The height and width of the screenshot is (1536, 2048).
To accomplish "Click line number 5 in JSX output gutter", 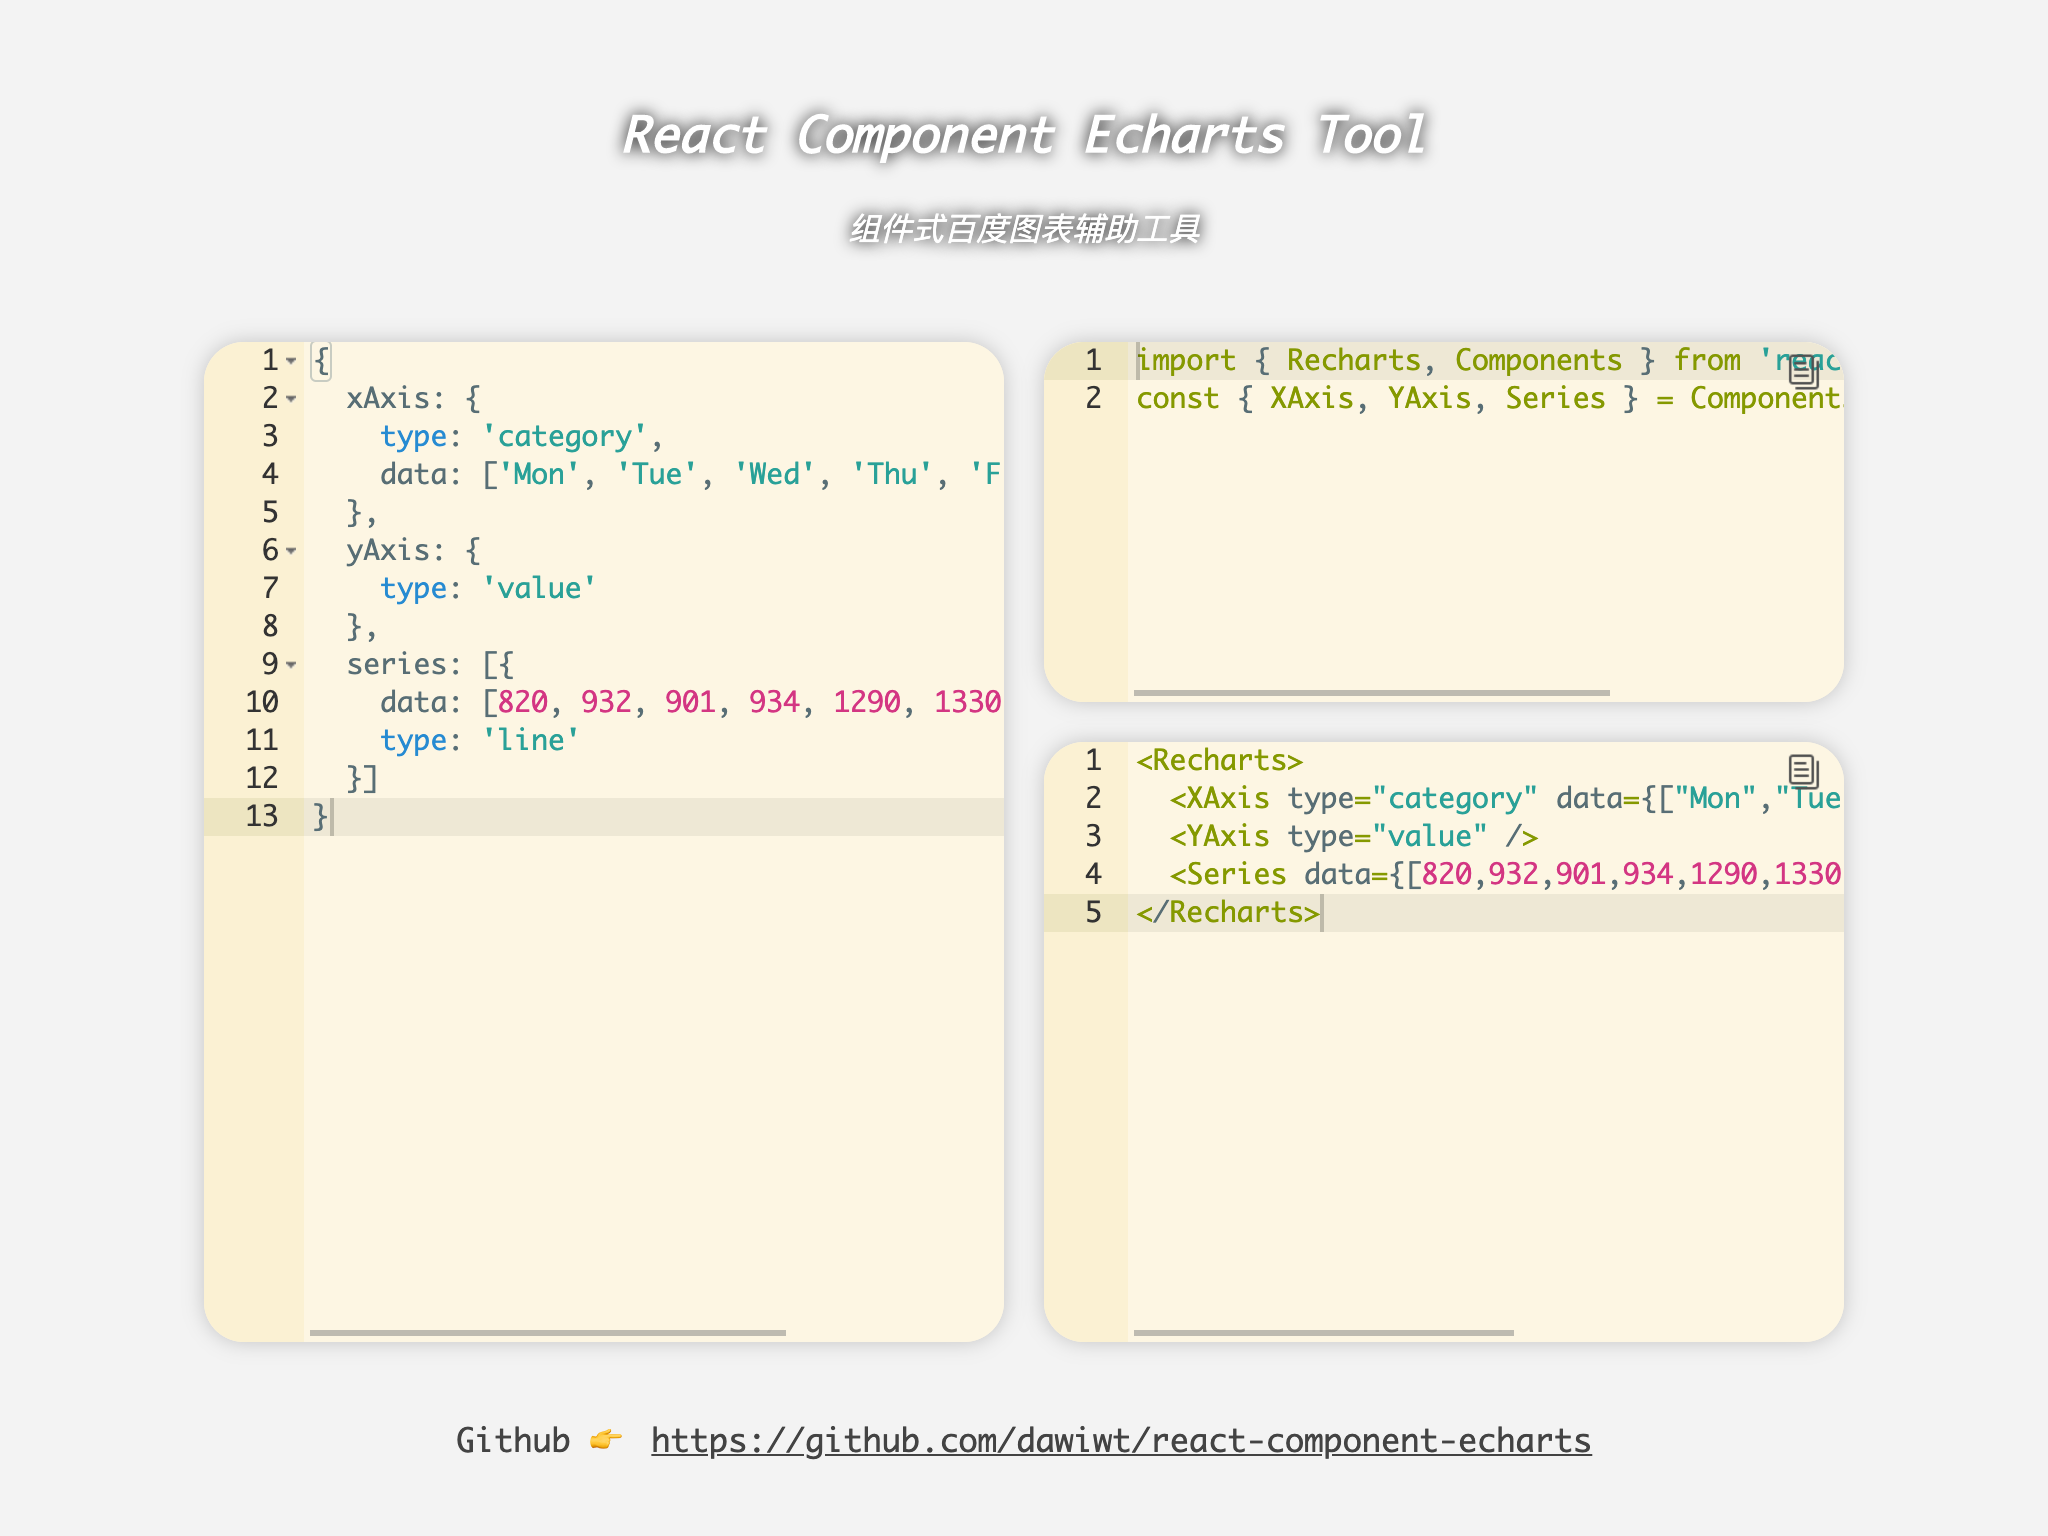I will pyautogui.click(x=1093, y=913).
